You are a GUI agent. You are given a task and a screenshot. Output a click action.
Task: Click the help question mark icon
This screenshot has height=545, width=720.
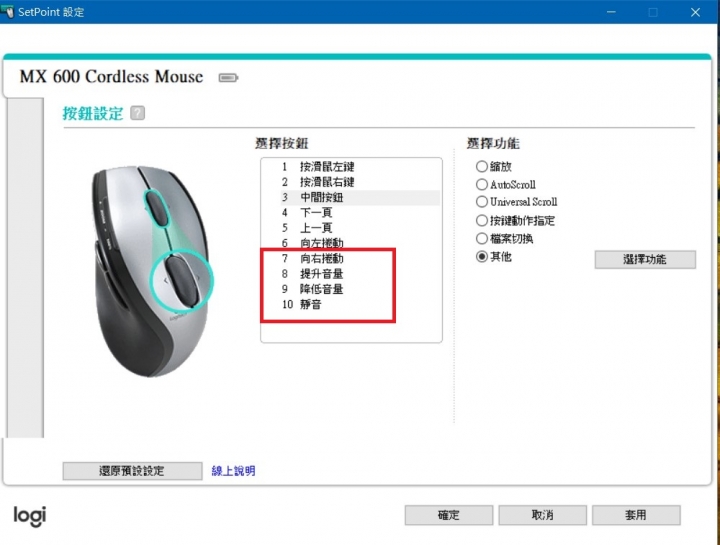(137, 113)
